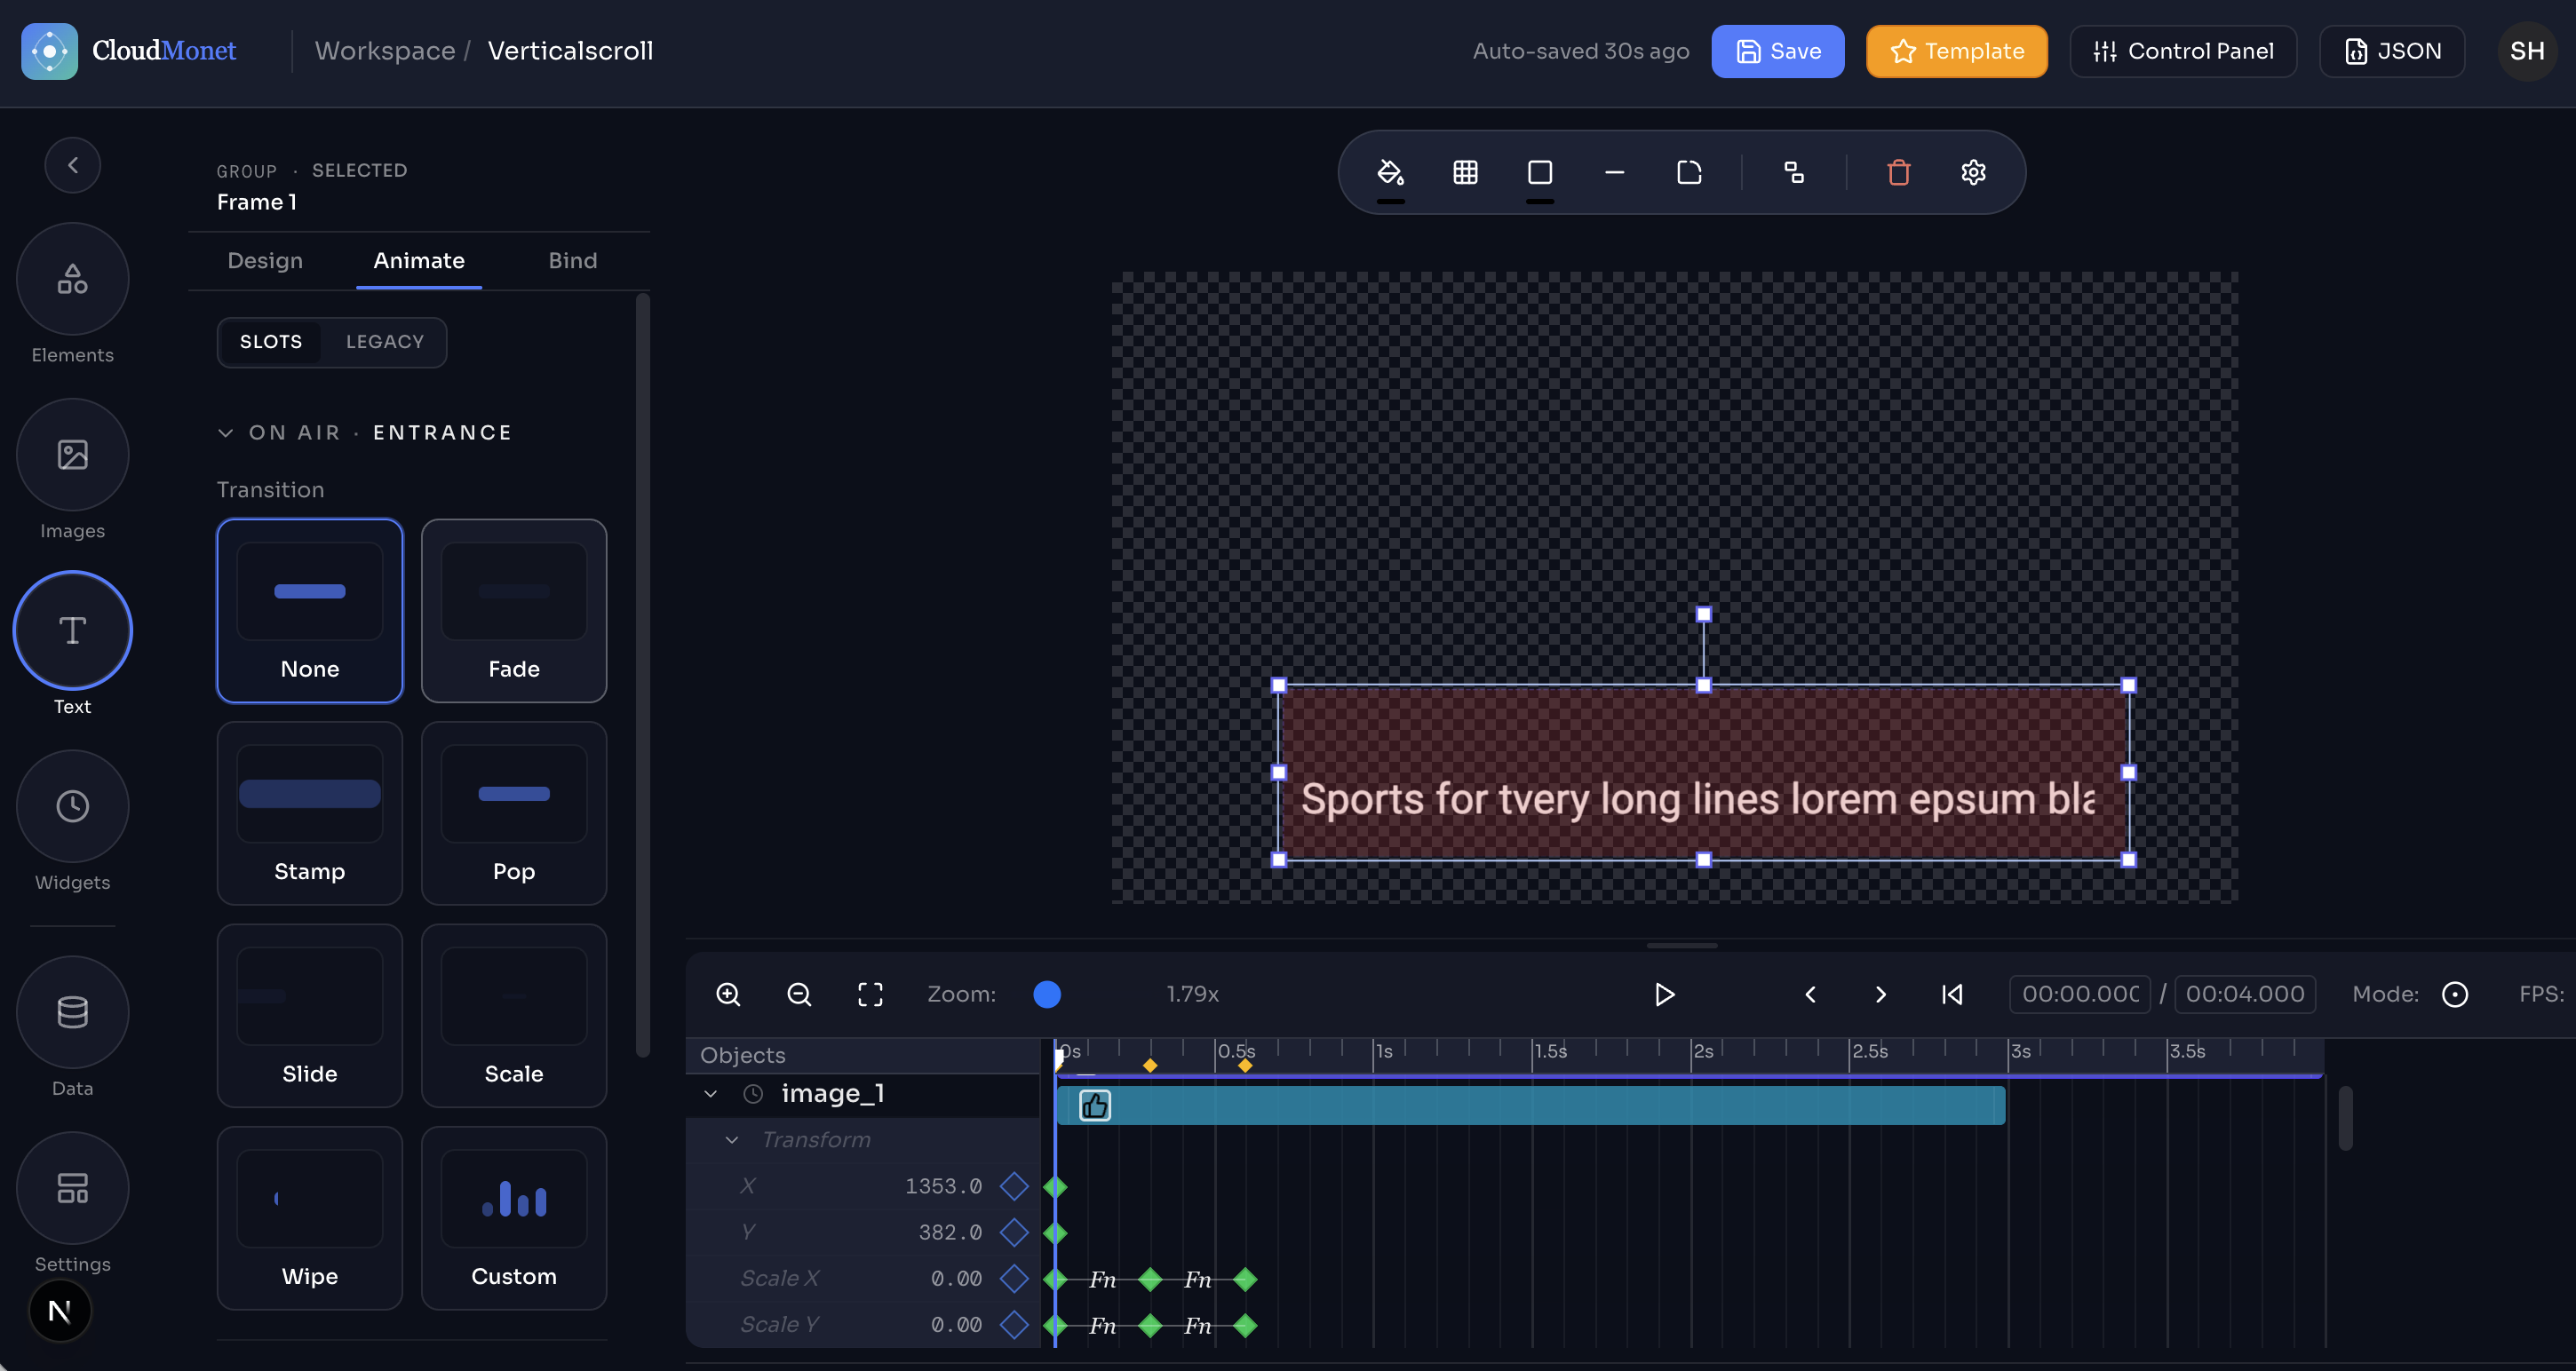Click the timeline Zoom slider handle
Viewport: 2576px width, 1371px height.
(x=1047, y=994)
